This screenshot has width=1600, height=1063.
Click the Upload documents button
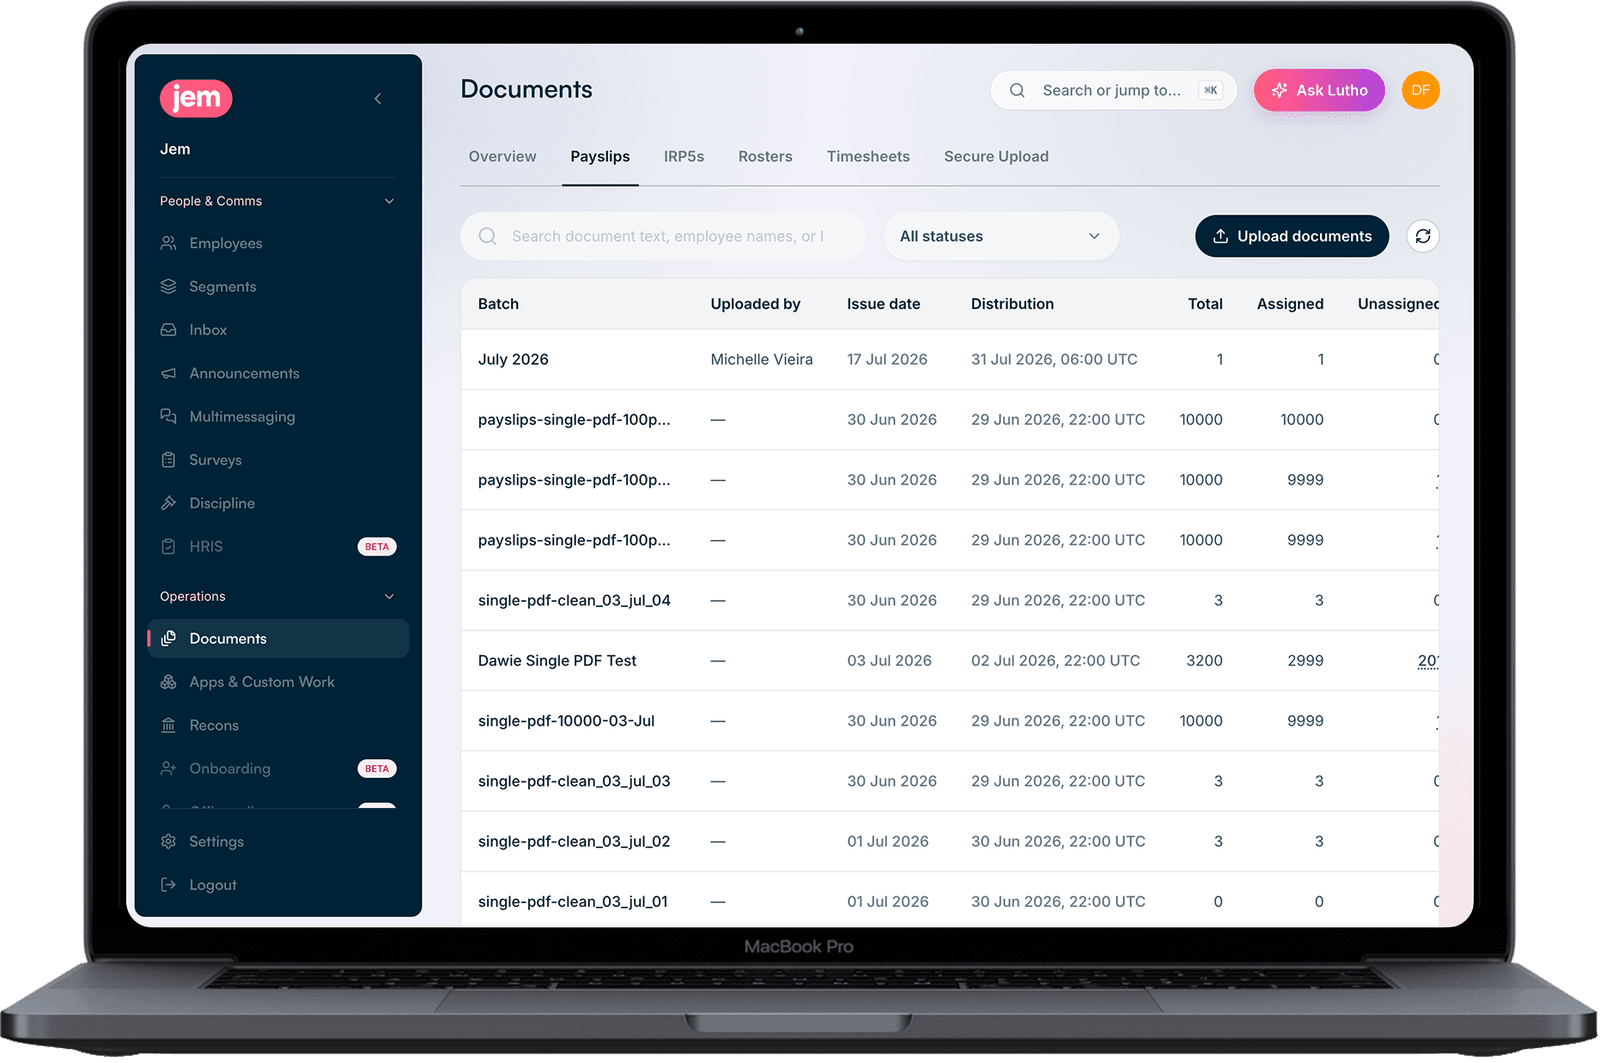click(x=1291, y=236)
